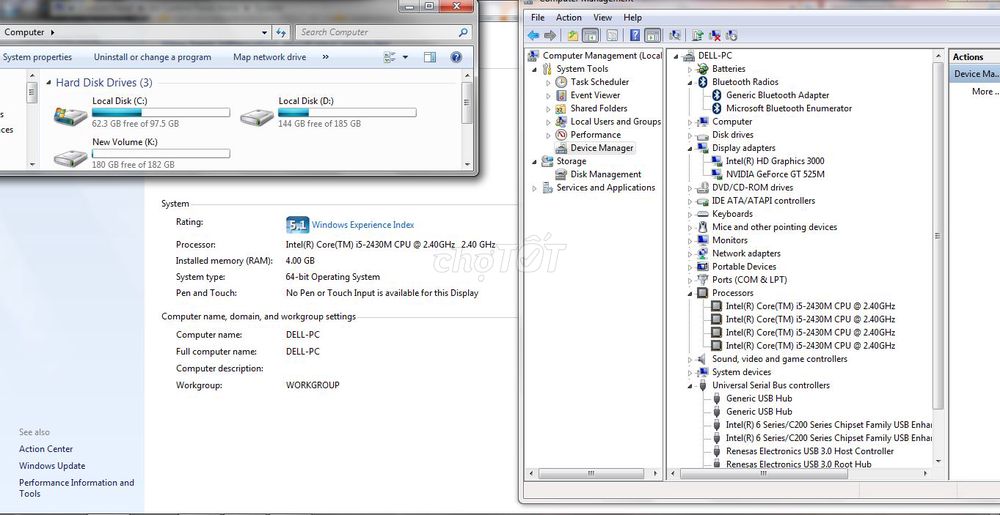This screenshot has width=1000, height=515.
Task: Select Device Manager in the console tree
Action: click(601, 148)
